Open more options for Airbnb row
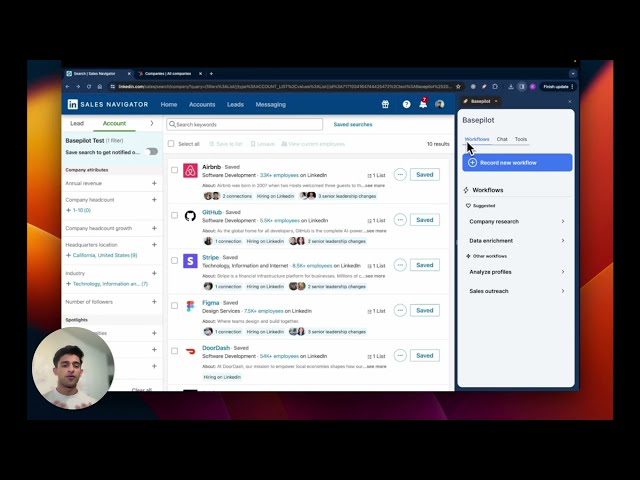 [x=400, y=175]
